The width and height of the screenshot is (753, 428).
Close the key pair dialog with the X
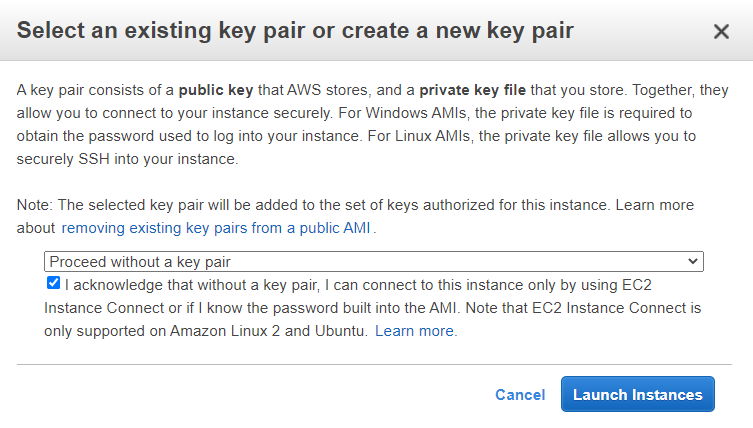point(721,32)
